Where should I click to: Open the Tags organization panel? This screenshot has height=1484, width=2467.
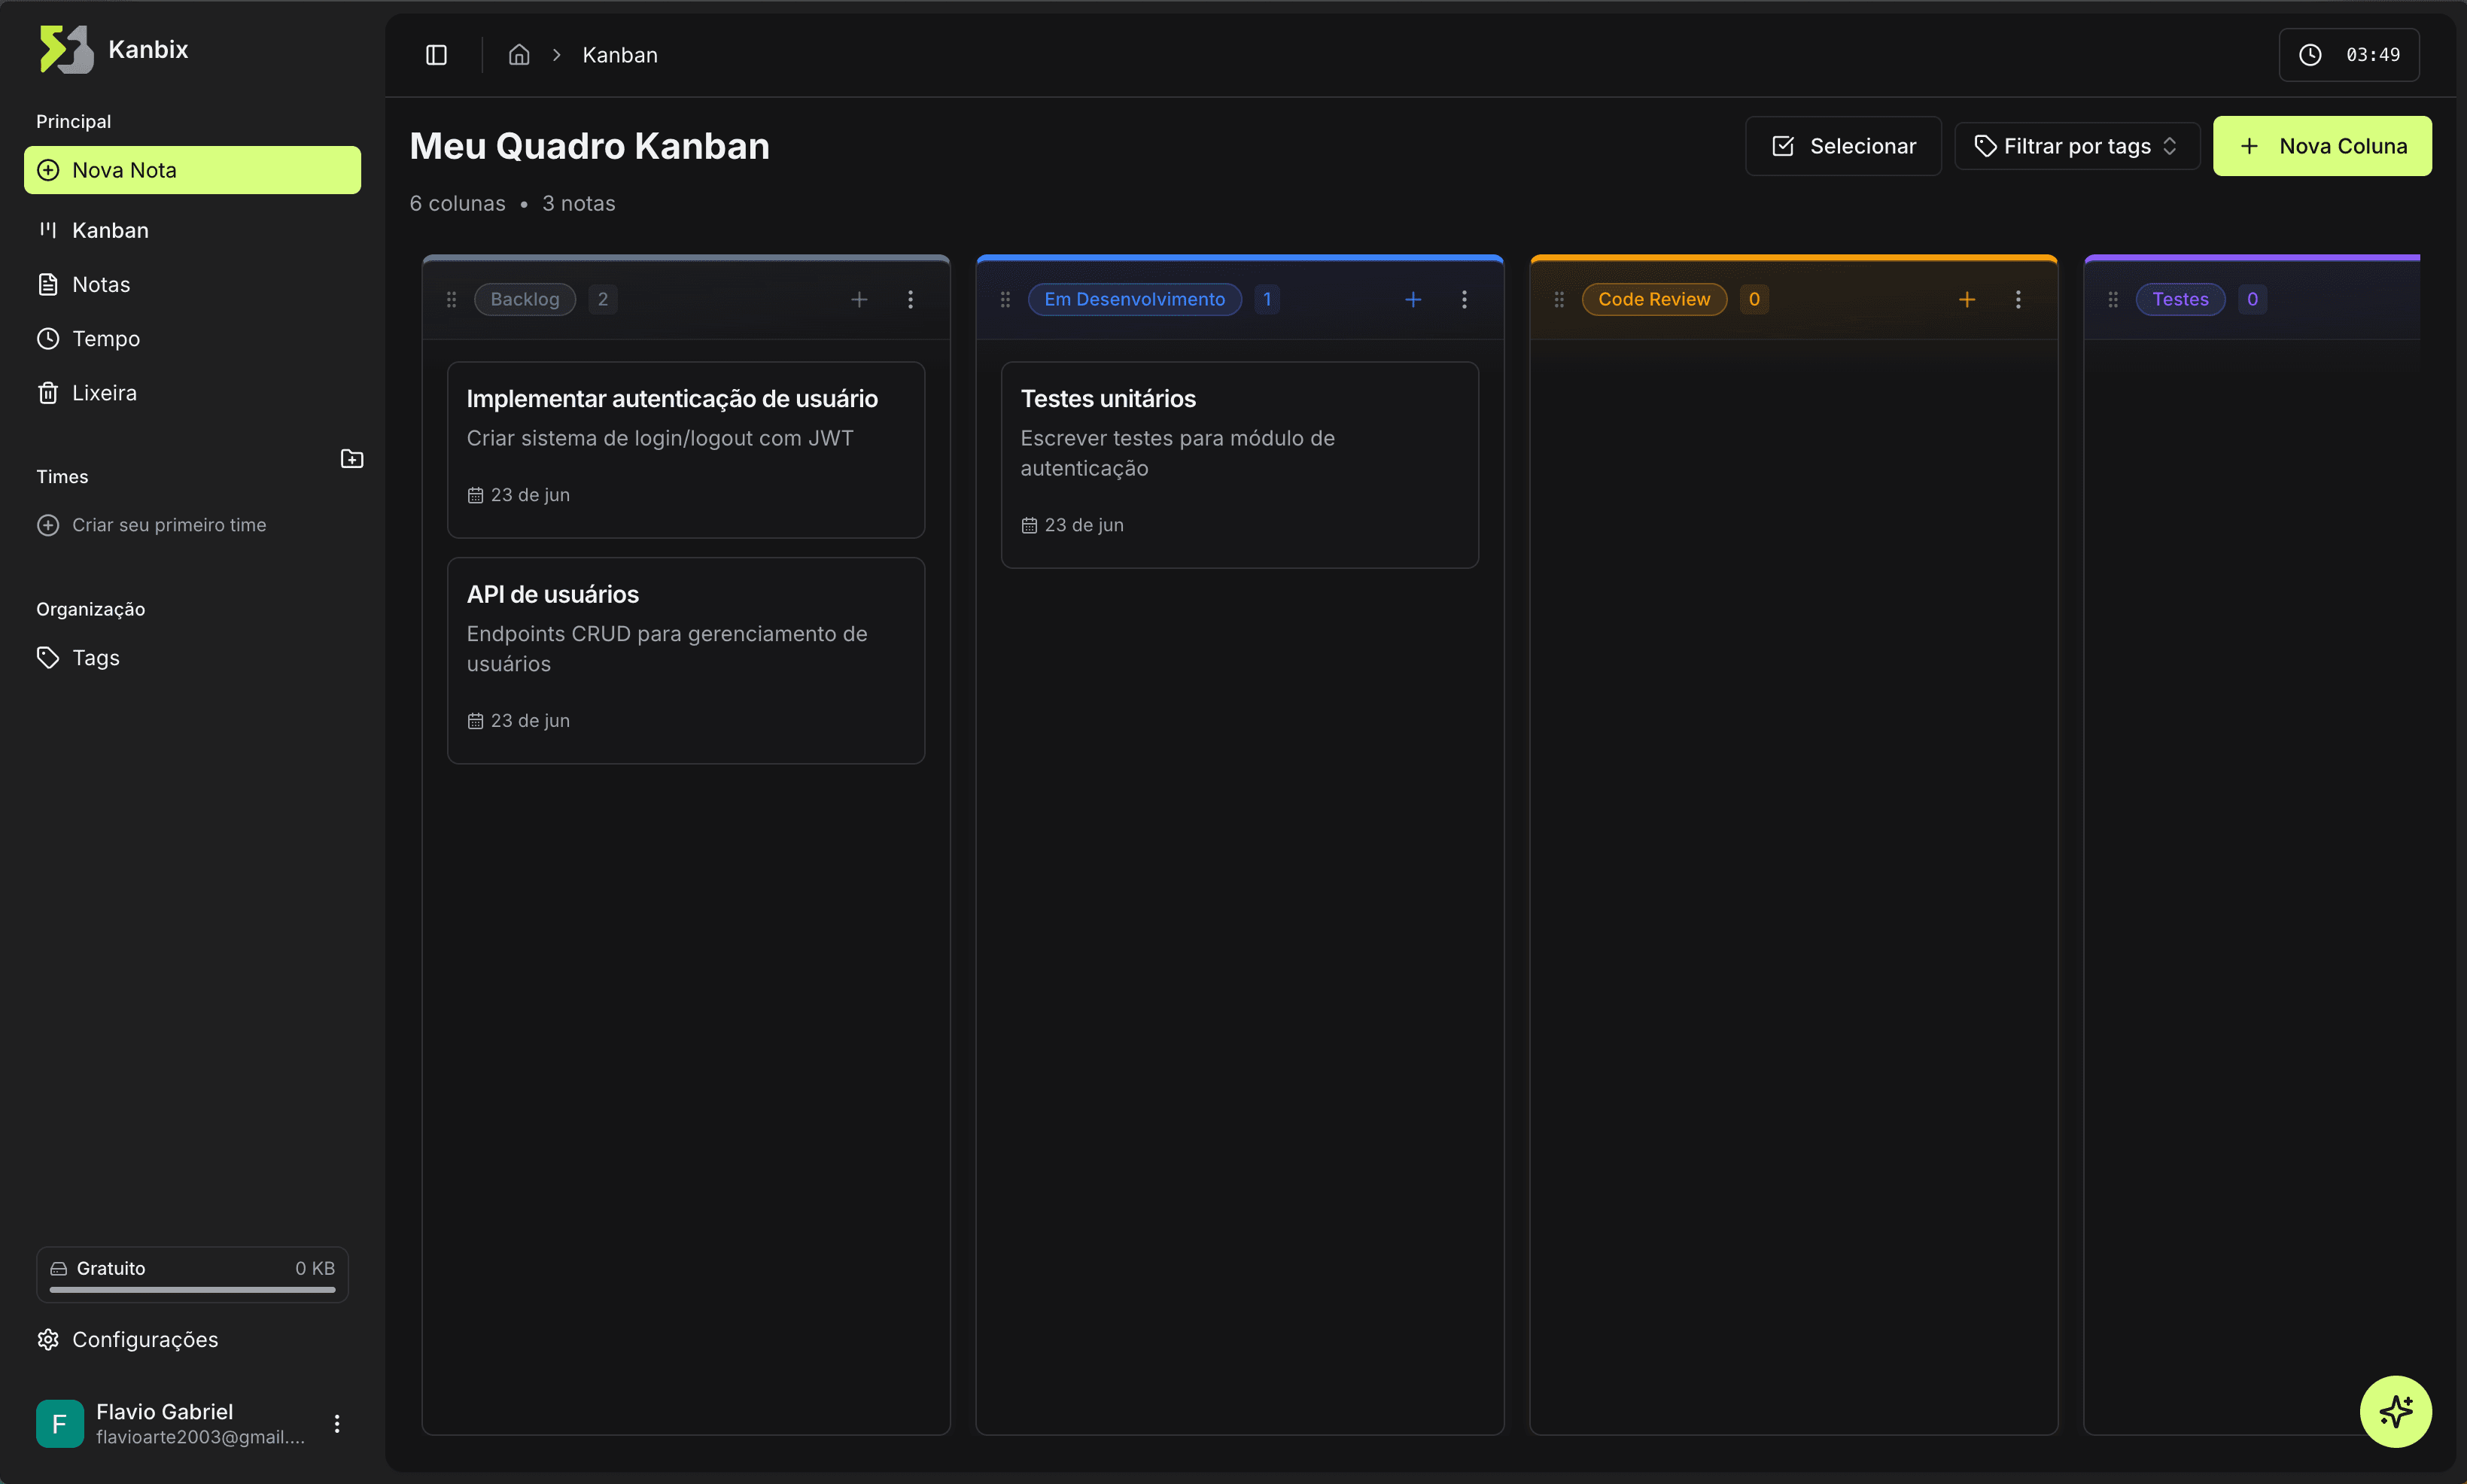tap(95, 657)
